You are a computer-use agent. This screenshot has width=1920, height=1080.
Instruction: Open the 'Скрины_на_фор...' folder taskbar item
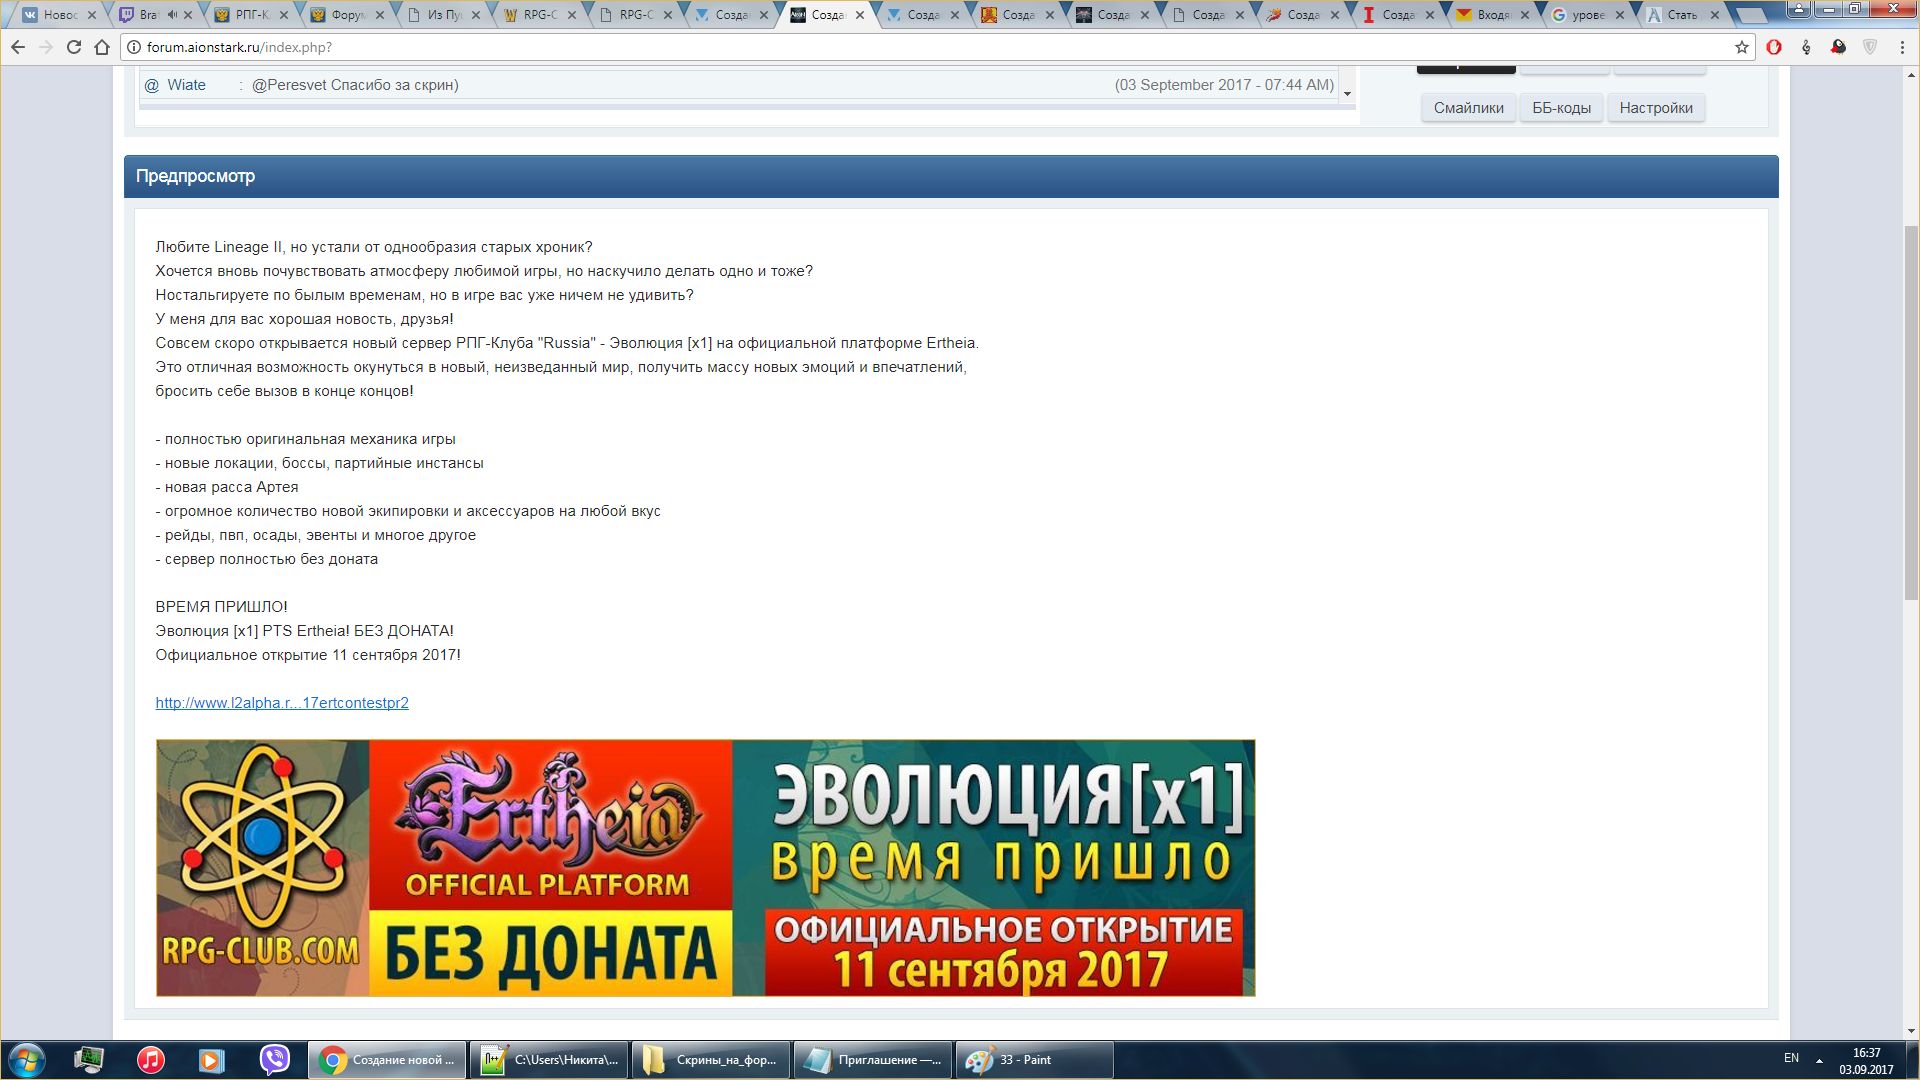pyautogui.click(x=710, y=1060)
